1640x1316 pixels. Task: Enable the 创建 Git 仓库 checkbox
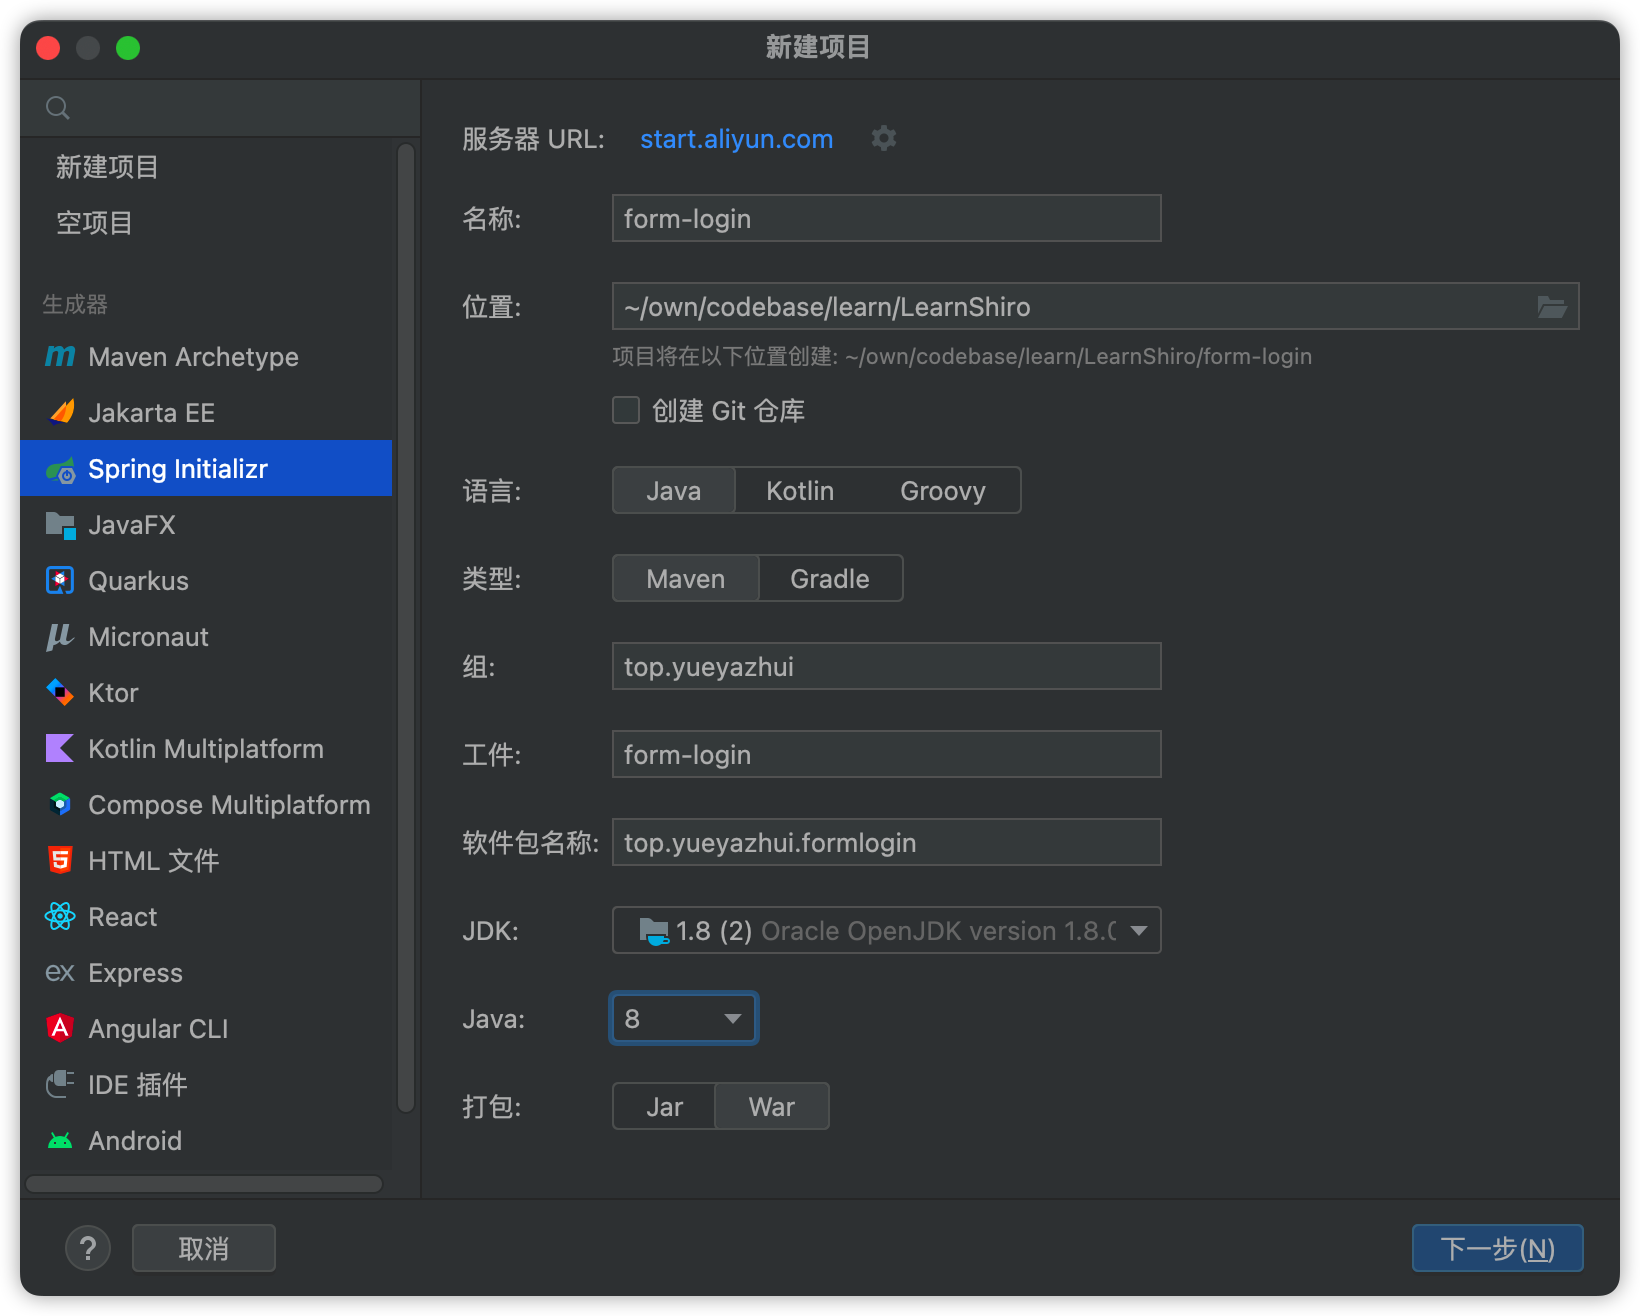[x=626, y=410]
